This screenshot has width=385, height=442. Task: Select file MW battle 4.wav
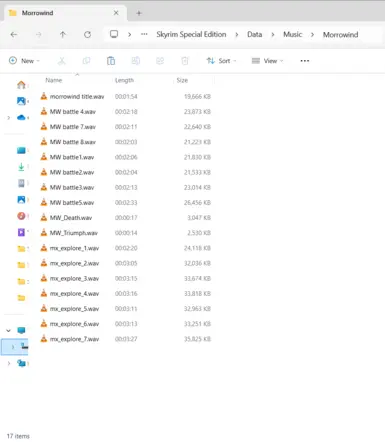[x=73, y=112]
